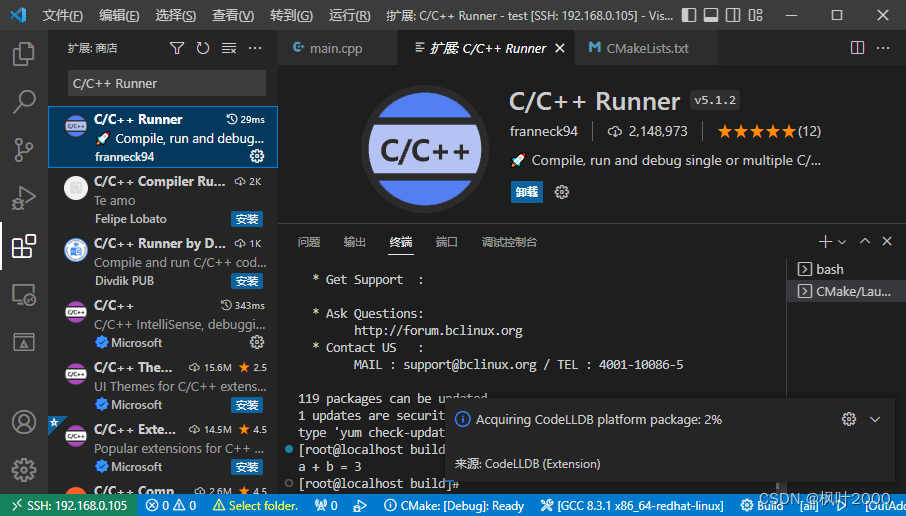Click SSH: 192.168.0.105 remote indicator
The width and height of the screenshot is (906, 516).
click(x=69, y=506)
